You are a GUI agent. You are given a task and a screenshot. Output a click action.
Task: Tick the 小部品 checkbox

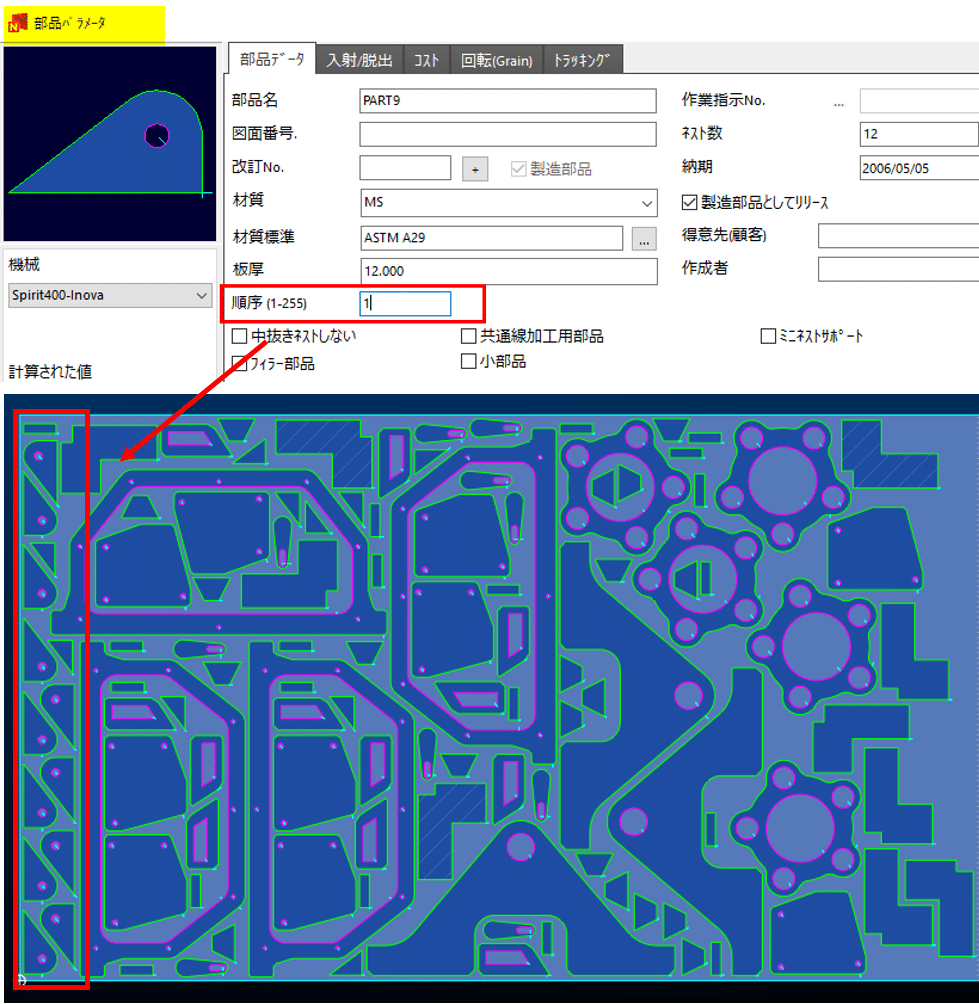coord(469,362)
